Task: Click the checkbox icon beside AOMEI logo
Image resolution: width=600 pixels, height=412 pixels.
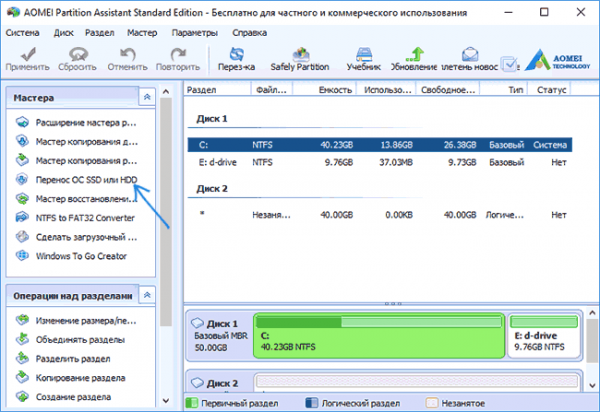Action: (x=509, y=64)
